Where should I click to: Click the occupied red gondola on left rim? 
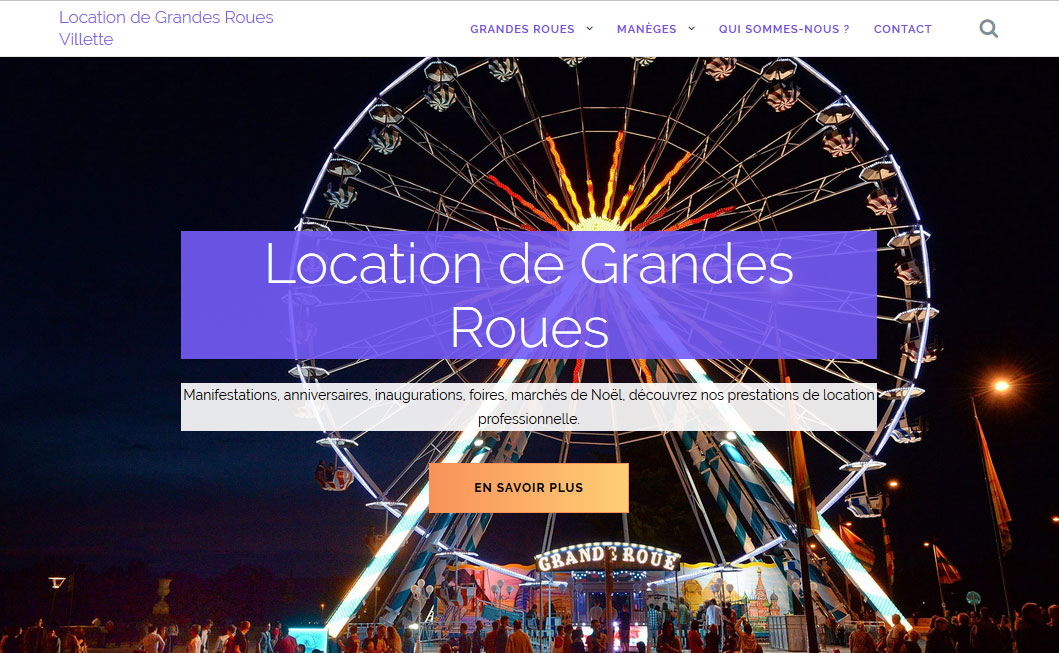[334, 476]
